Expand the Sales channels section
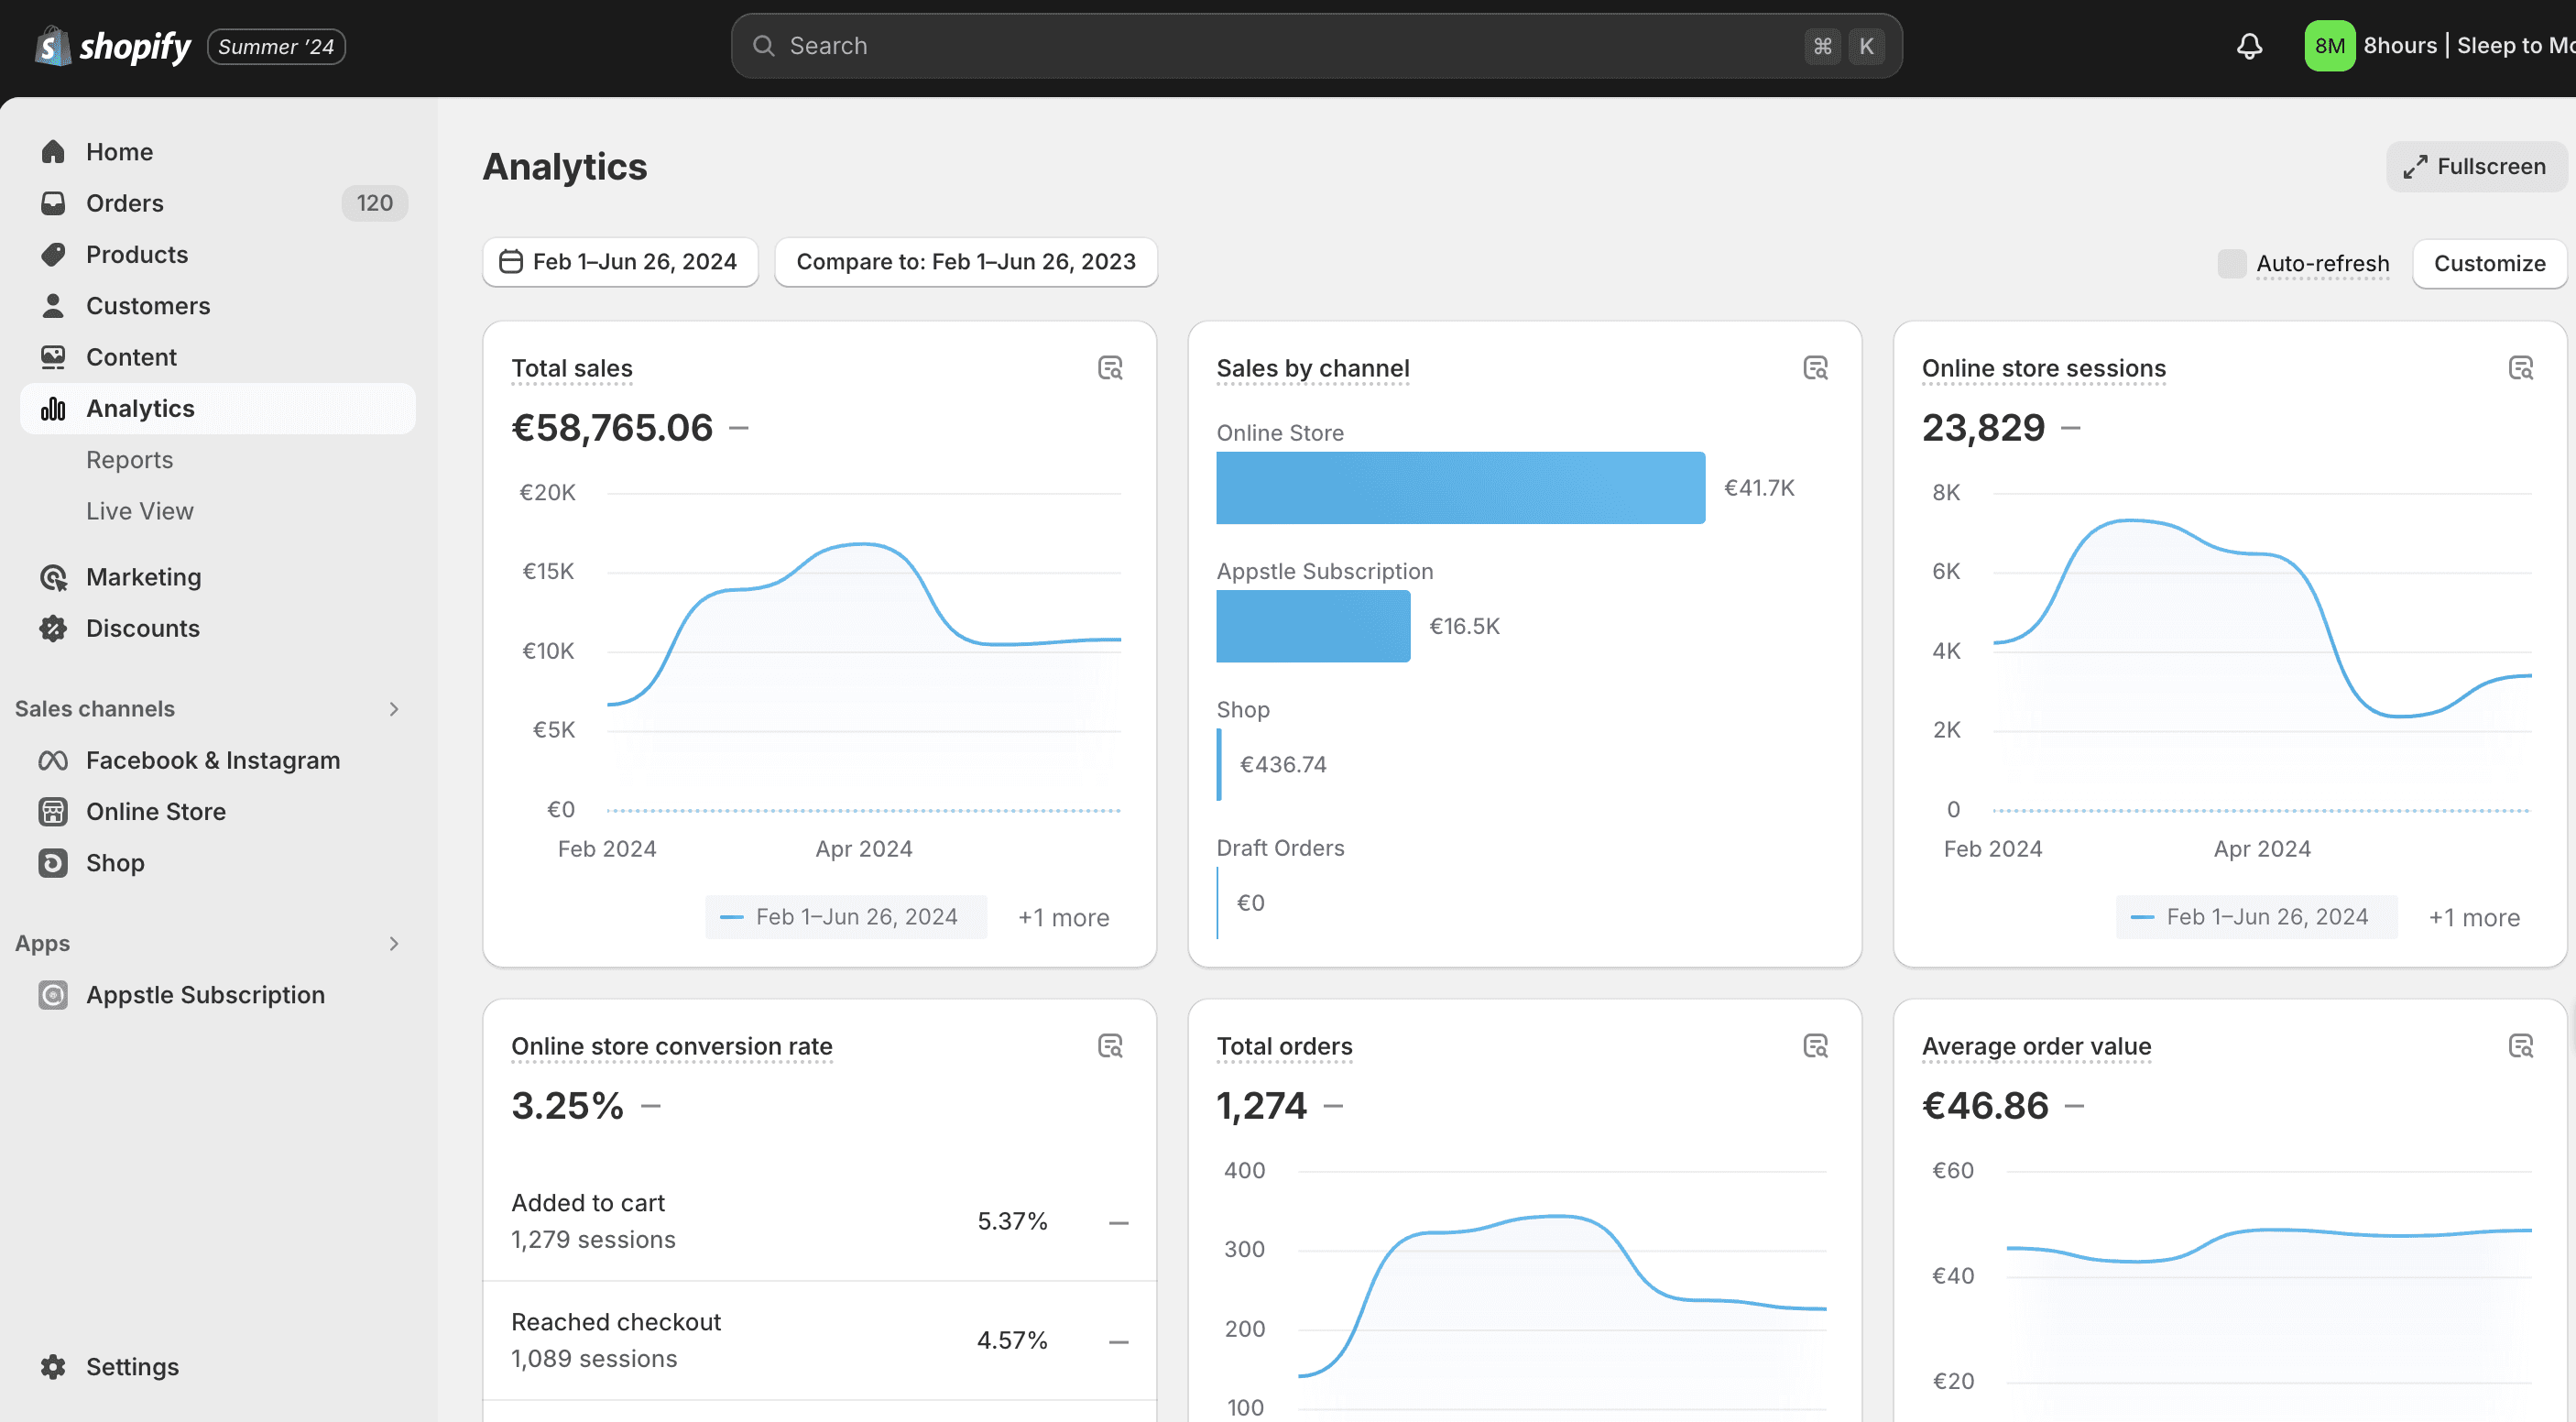Image resolution: width=2576 pixels, height=1422 pixels. [394, 709]
